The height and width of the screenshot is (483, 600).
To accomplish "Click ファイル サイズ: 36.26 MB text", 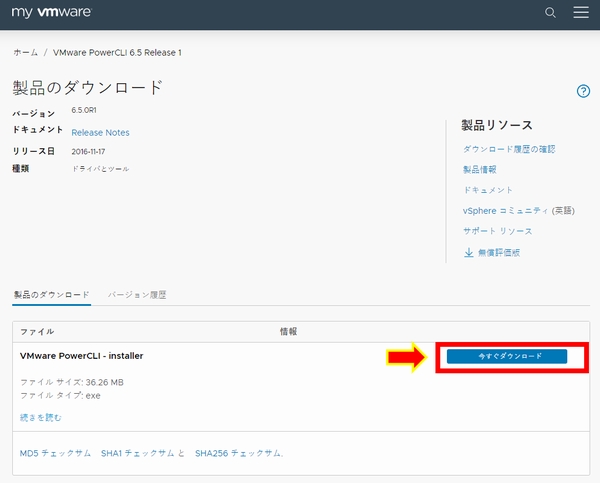I will tap(72, 382).
